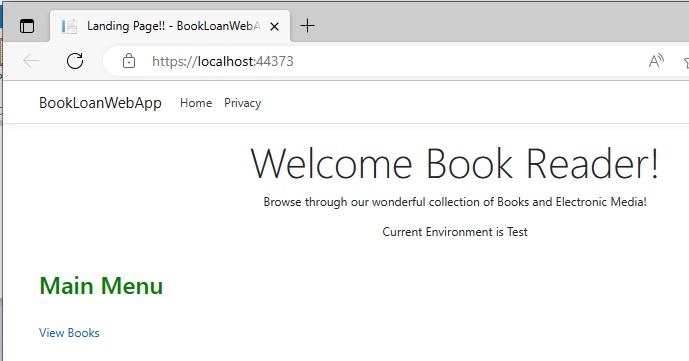Open the Privacy nav link
Screen dimensions: 689x361
pos(243,103)
